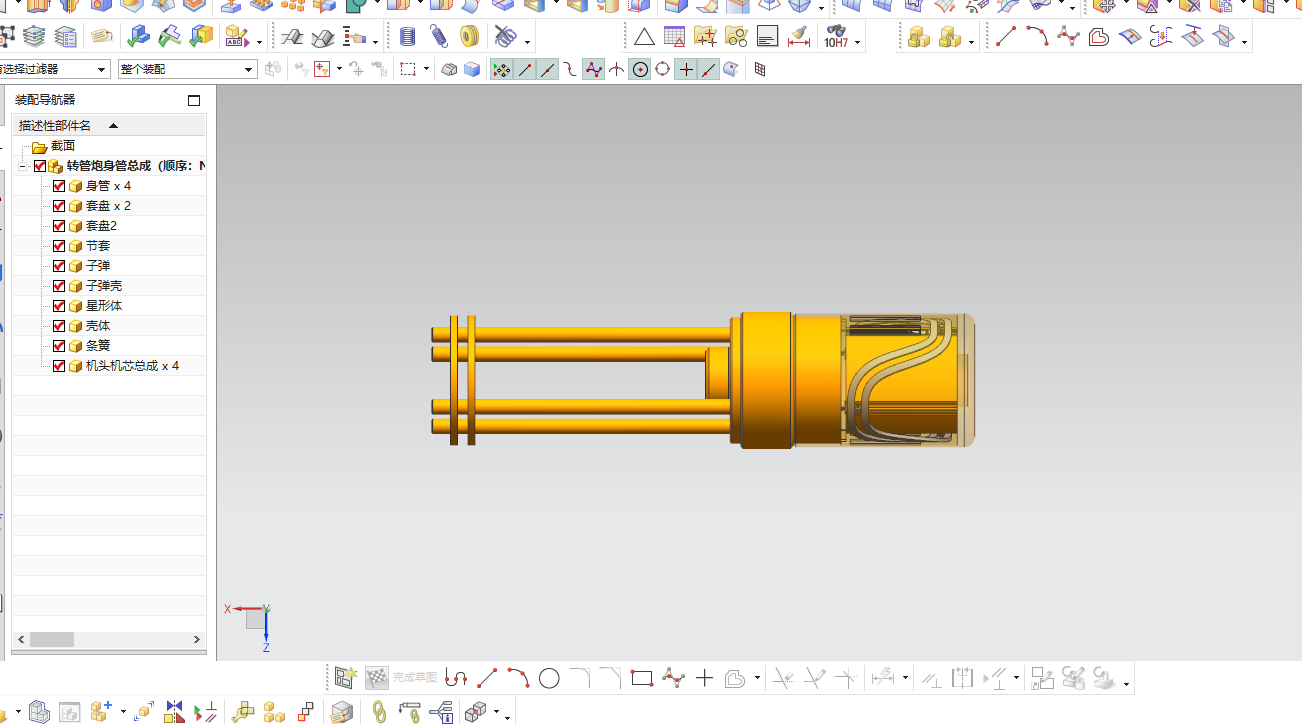Toggle the 转管炮身管总成 assembly checkbox
Viewport: 1302px width, 724px height.
[x=40, y=166]
